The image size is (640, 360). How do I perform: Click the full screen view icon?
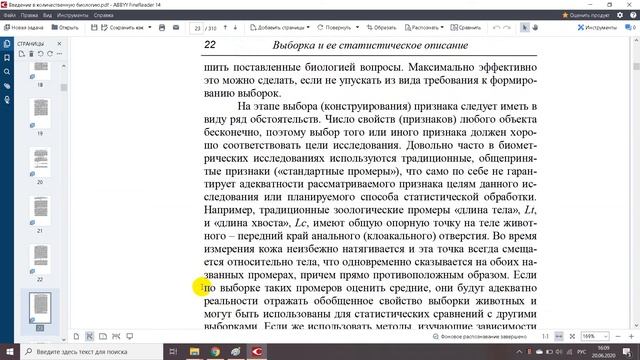tap(130, 336)
